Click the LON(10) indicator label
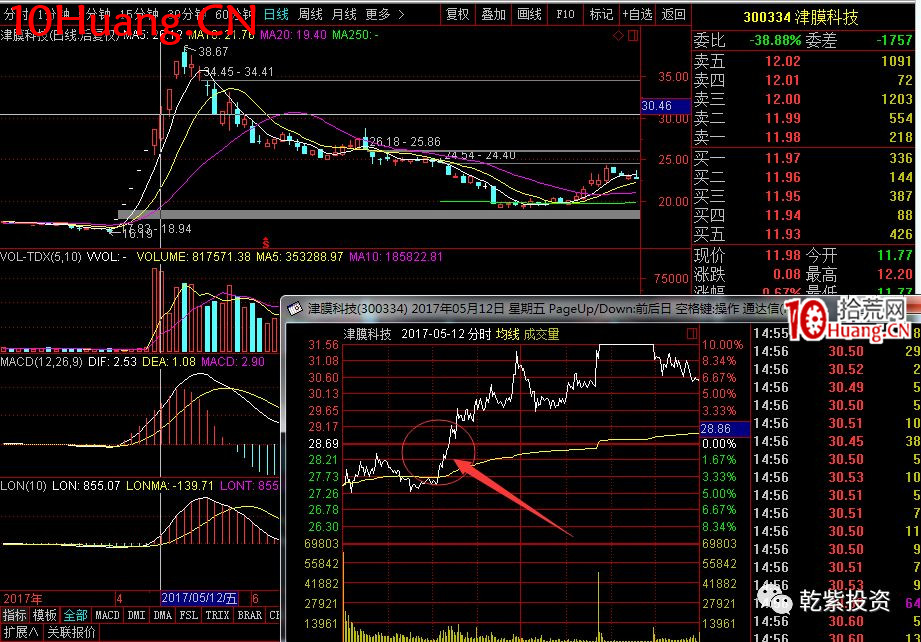Viewport: 921px width, 642px height. [x=23, y=486]
